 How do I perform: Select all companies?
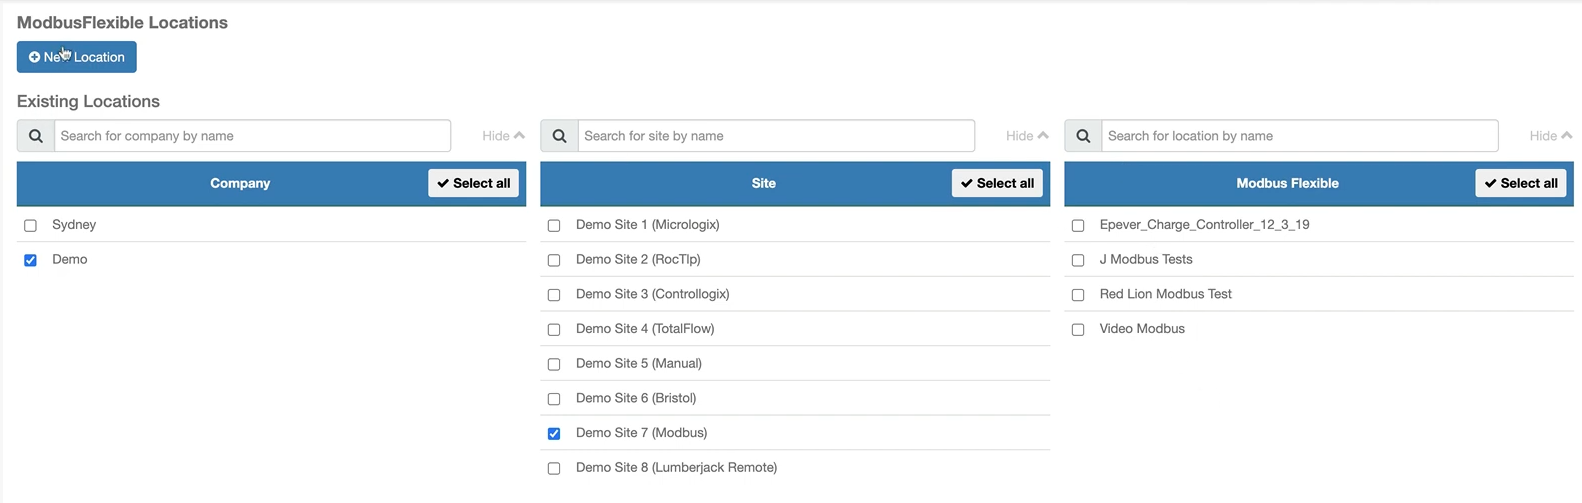click(x=474, y=183)
